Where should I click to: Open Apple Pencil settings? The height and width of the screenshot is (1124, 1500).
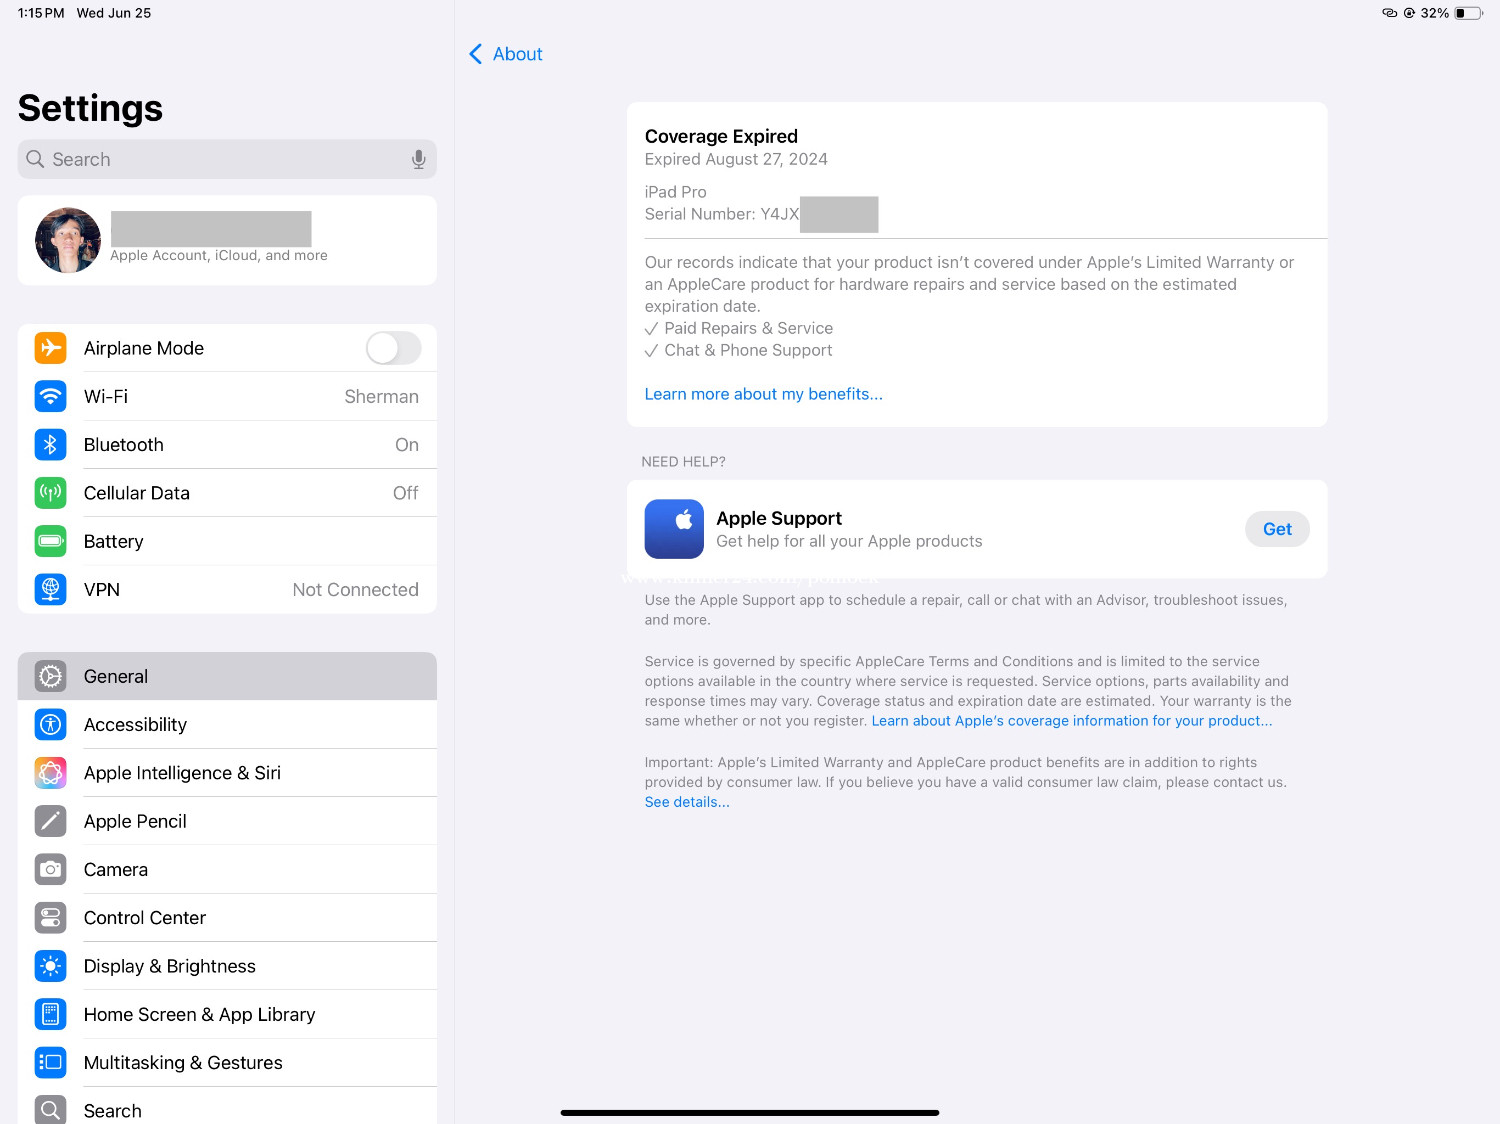click(x=227, y=821)
